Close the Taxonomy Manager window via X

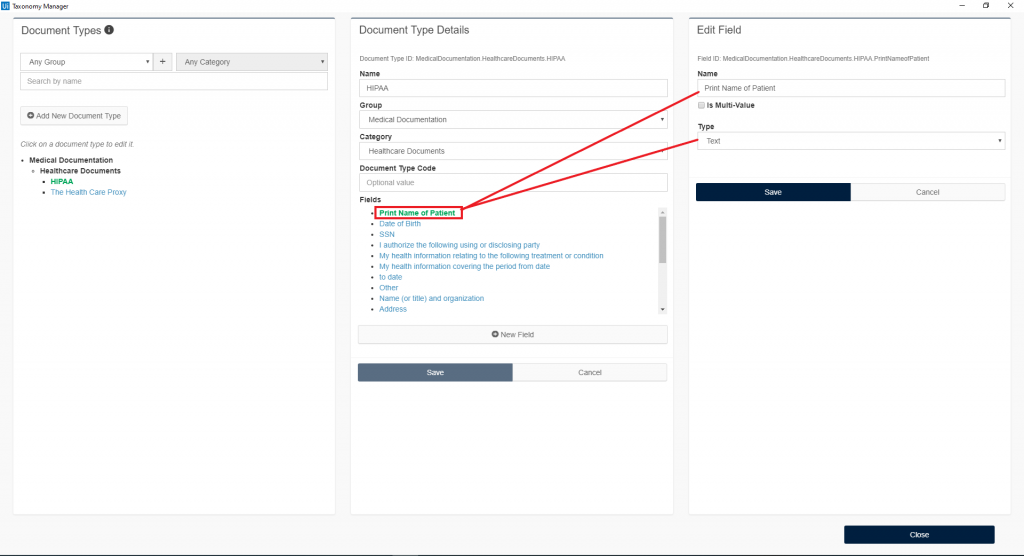point(1010,6)
